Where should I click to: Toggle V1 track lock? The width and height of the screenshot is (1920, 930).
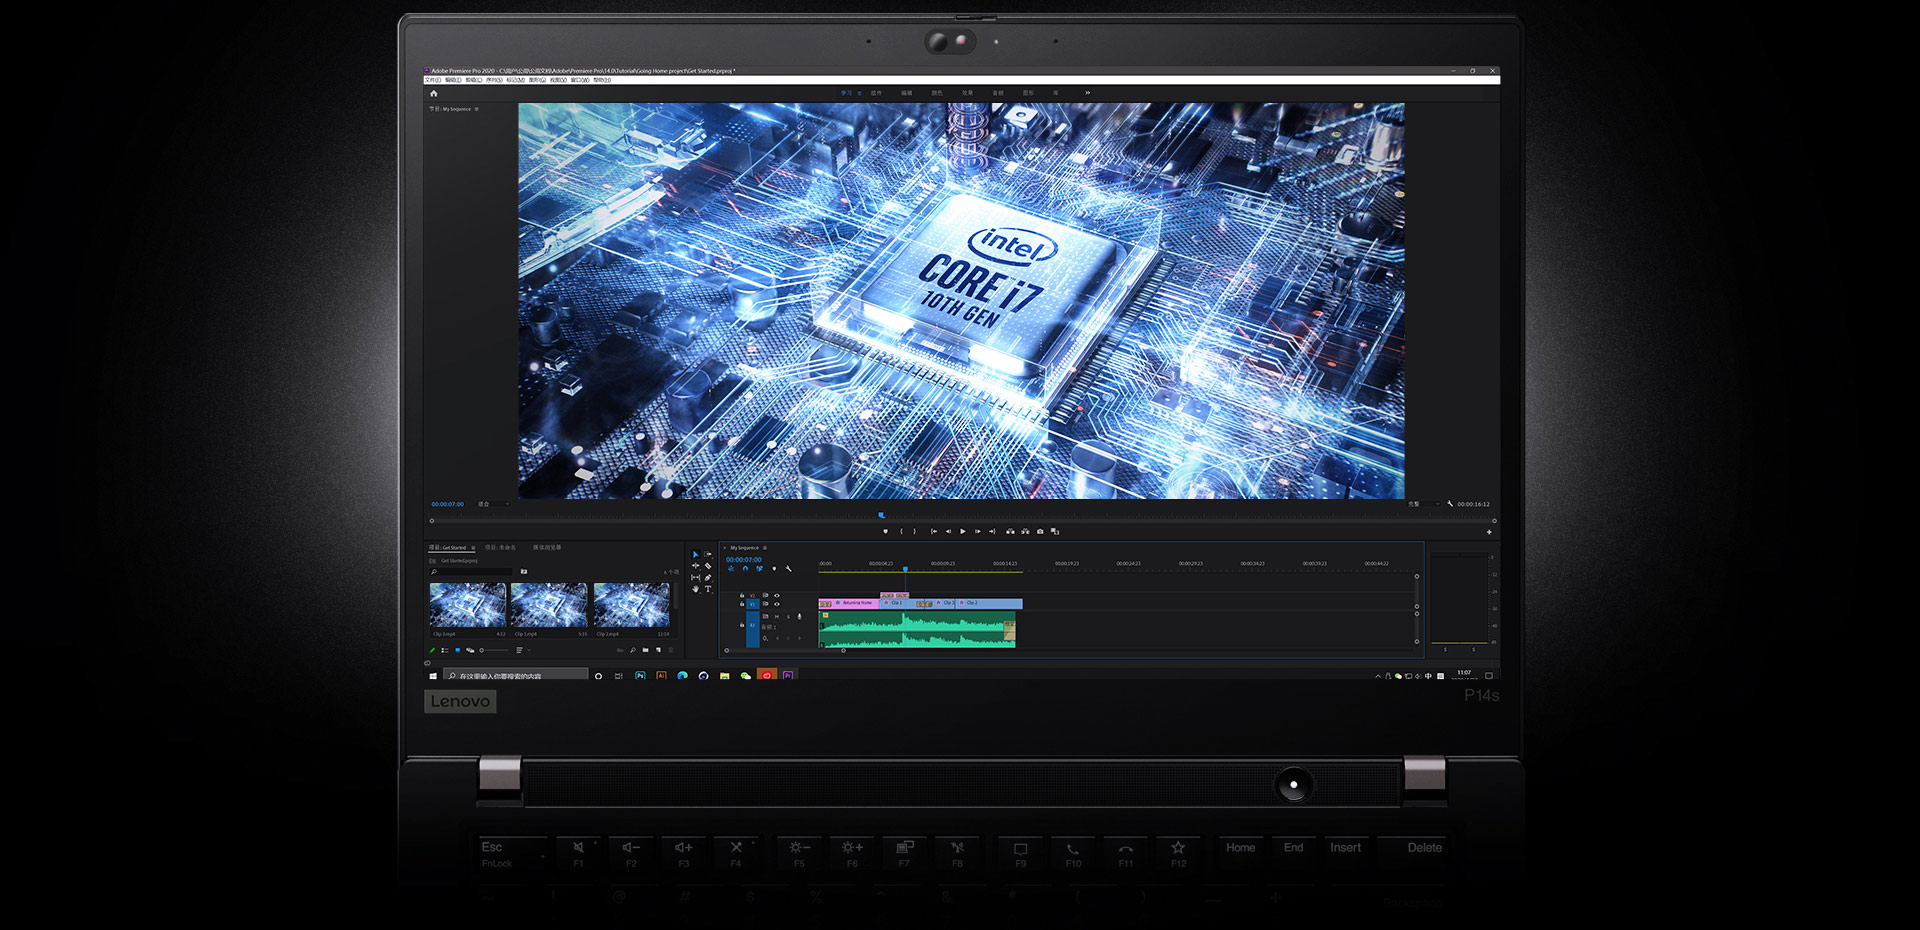point(742,604)
